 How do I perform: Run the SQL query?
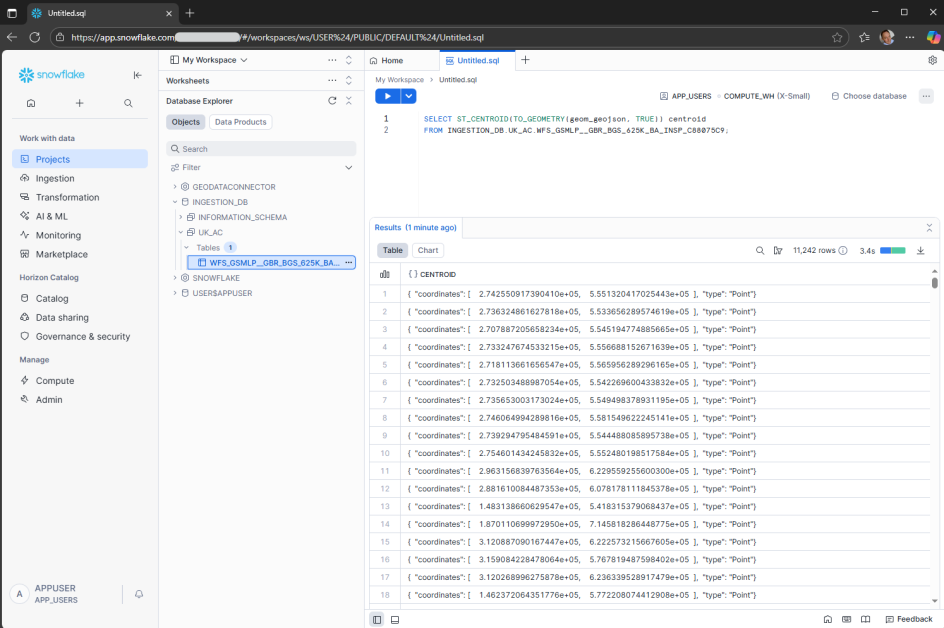tap(388, 96)
